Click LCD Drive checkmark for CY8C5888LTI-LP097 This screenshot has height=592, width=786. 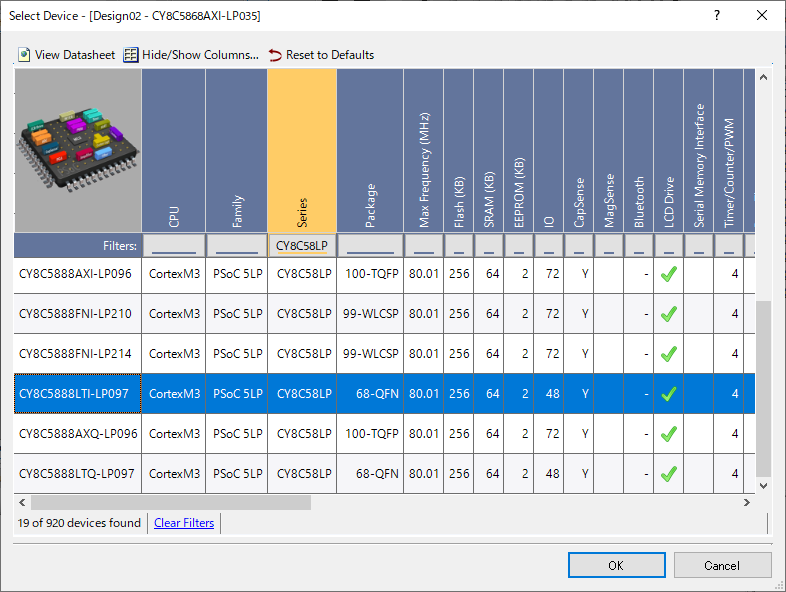[669, 394]
